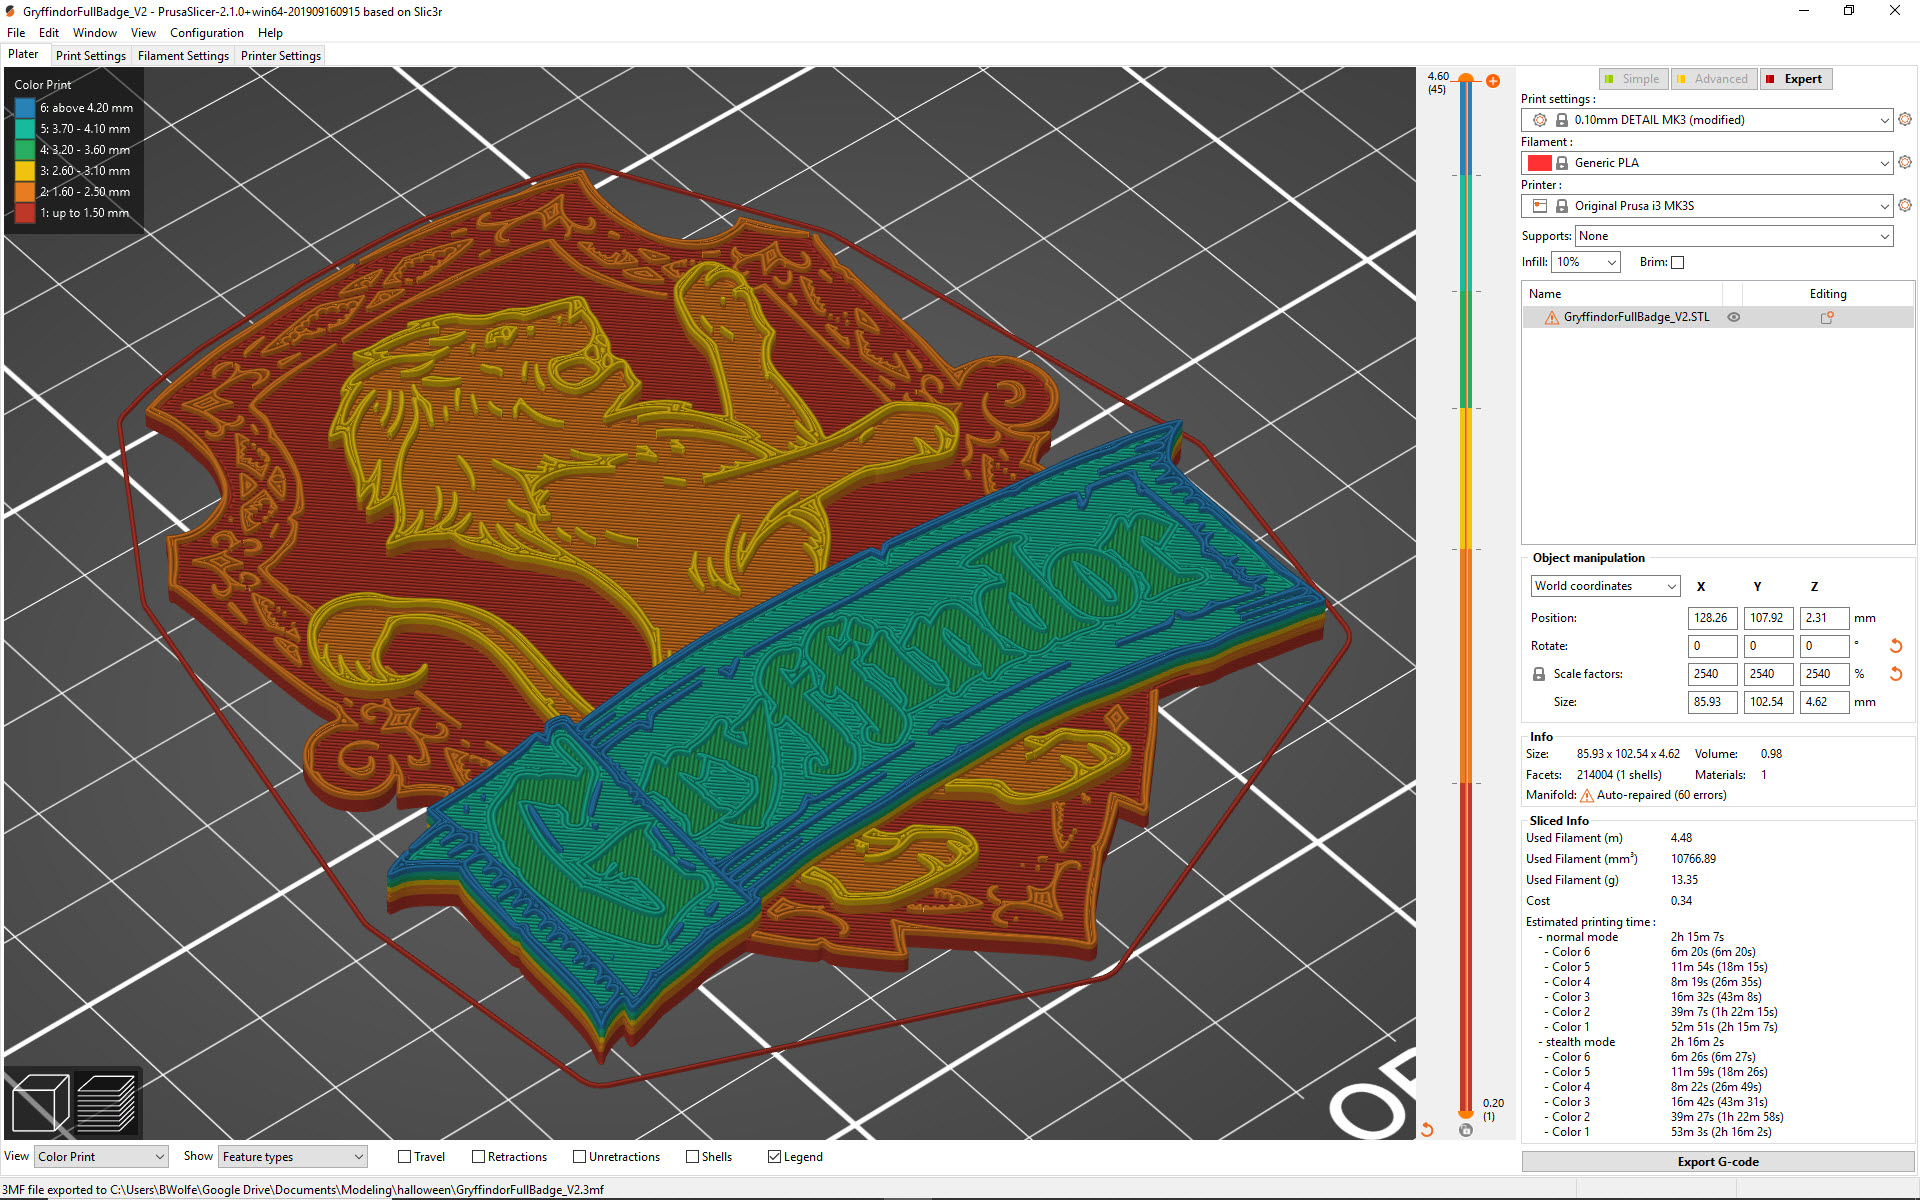Reset scale with the orange arrow icon
This screenshot has width=1920, height=1200.
point(1895,674)
